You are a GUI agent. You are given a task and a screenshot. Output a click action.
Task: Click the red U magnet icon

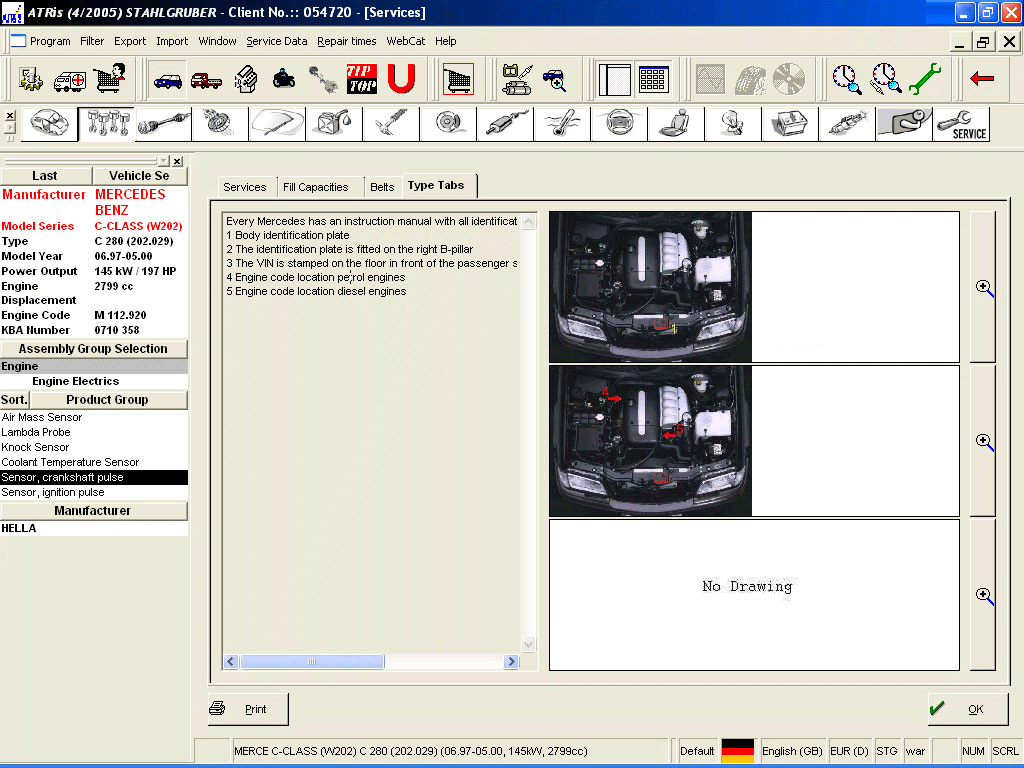click(x=401, y=80)
